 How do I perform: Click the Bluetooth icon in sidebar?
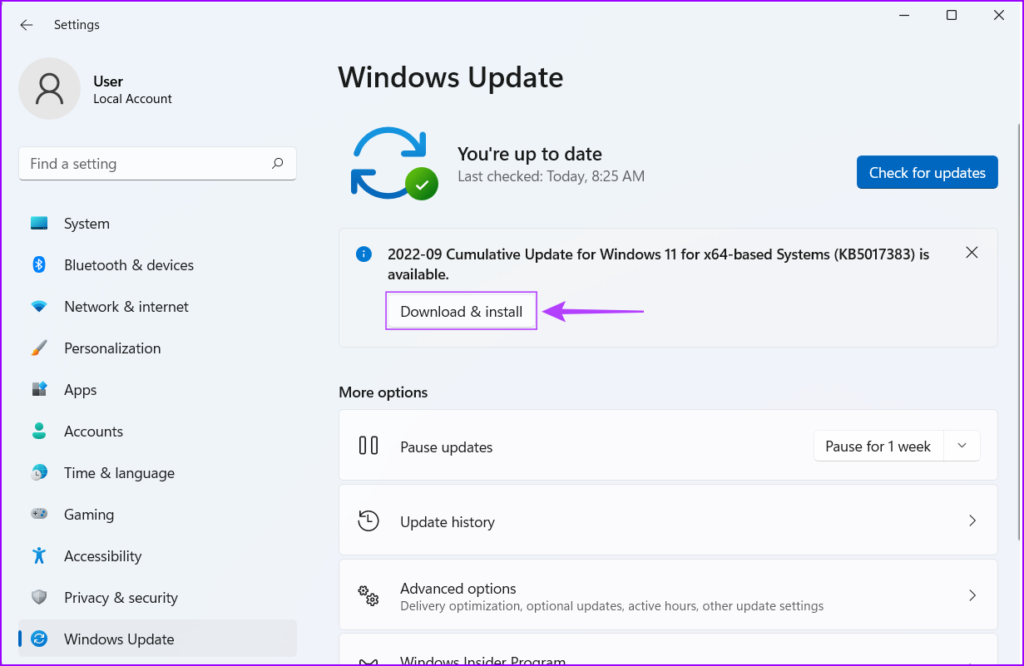pyautogui.click(x=39, y=265)
